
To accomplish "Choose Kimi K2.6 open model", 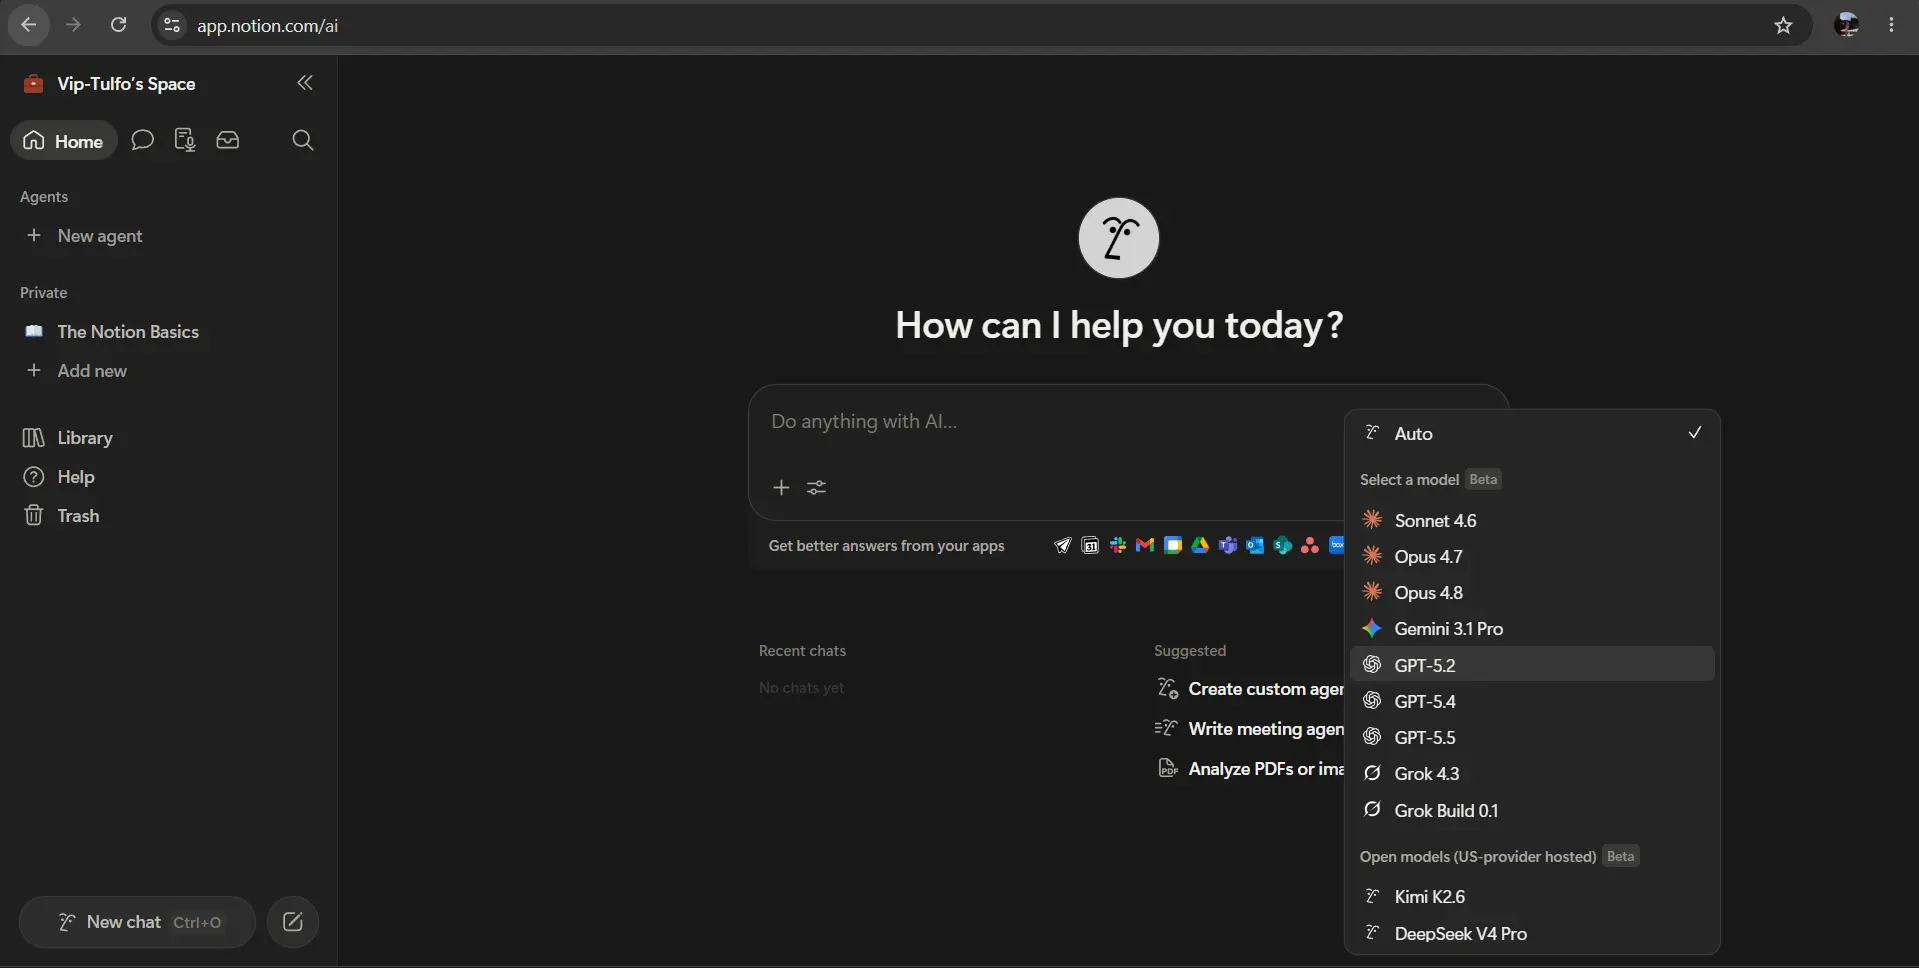I will click(1532, 896).
